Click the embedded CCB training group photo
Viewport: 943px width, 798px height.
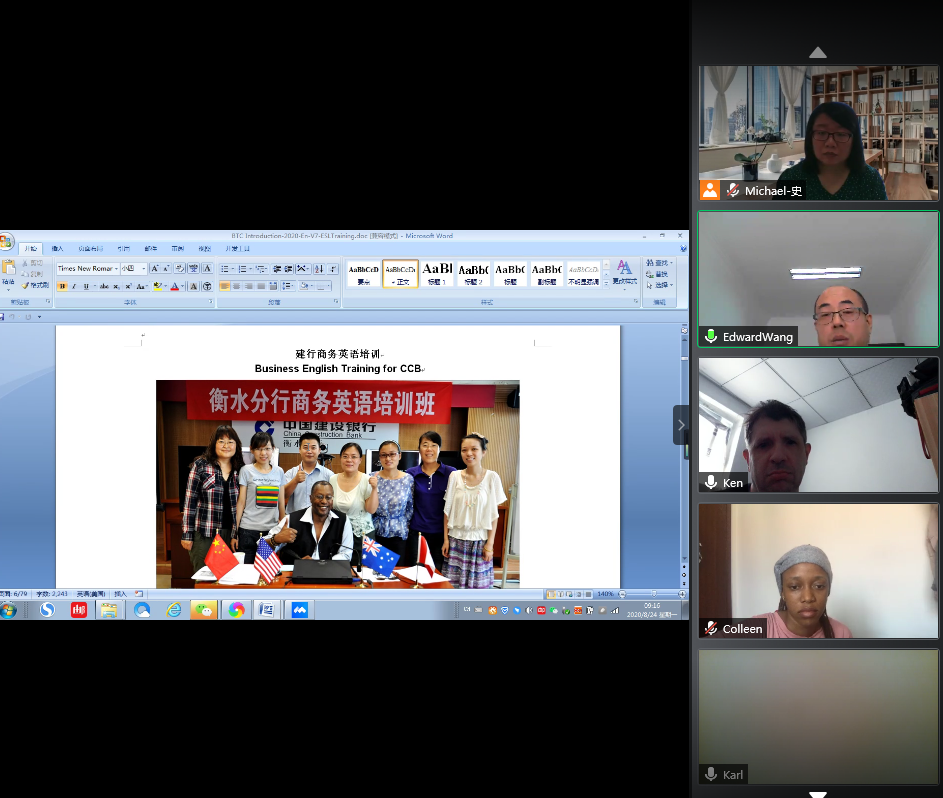point(338,484)
